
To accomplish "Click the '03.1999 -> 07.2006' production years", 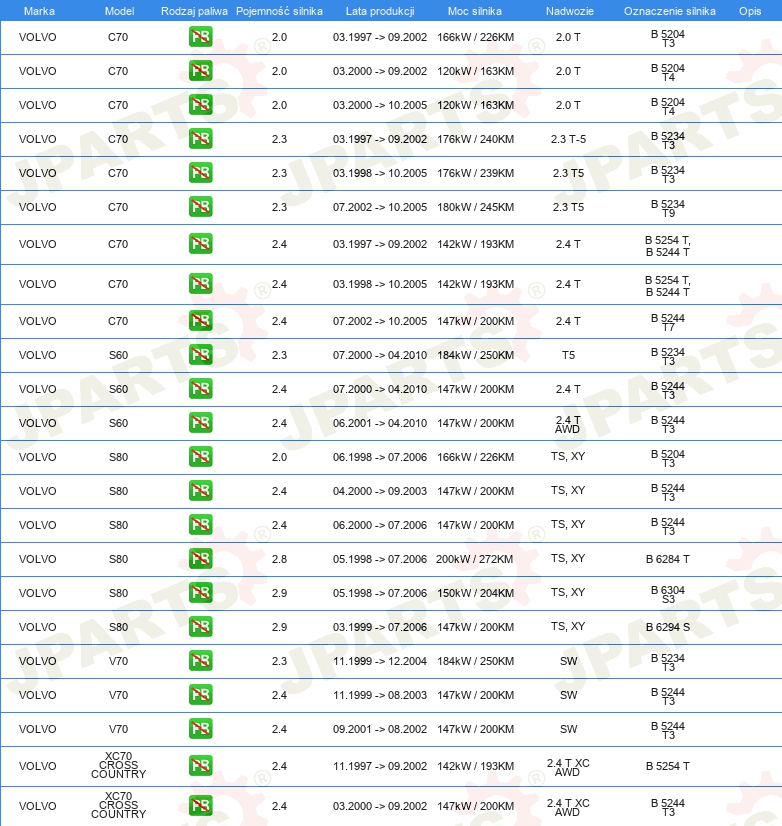I will [x=380, y=627].
